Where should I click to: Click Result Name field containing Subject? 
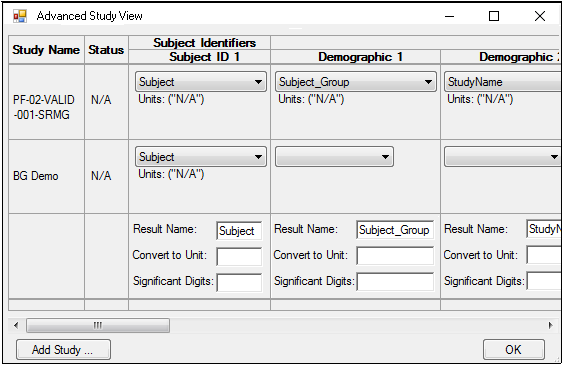pos(239,230)
